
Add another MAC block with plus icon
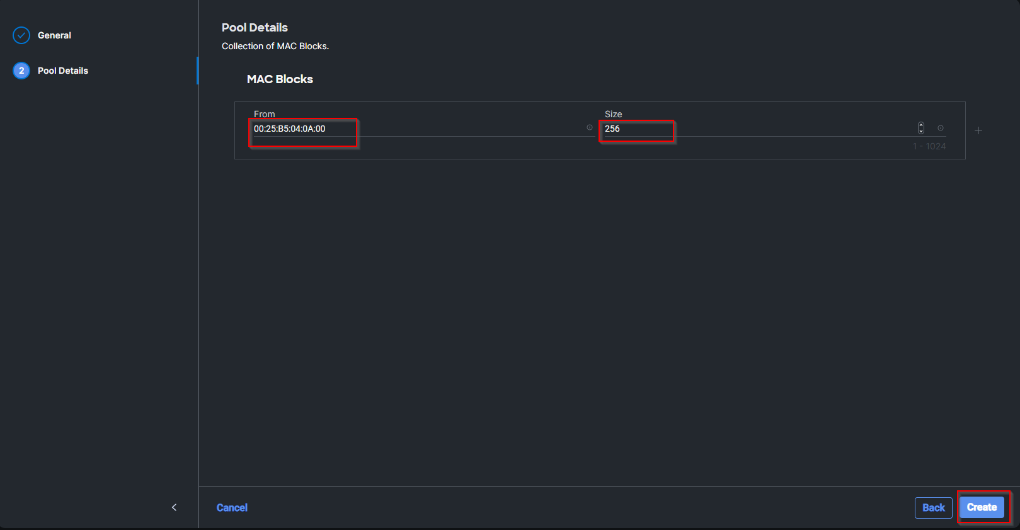(978, 130)
